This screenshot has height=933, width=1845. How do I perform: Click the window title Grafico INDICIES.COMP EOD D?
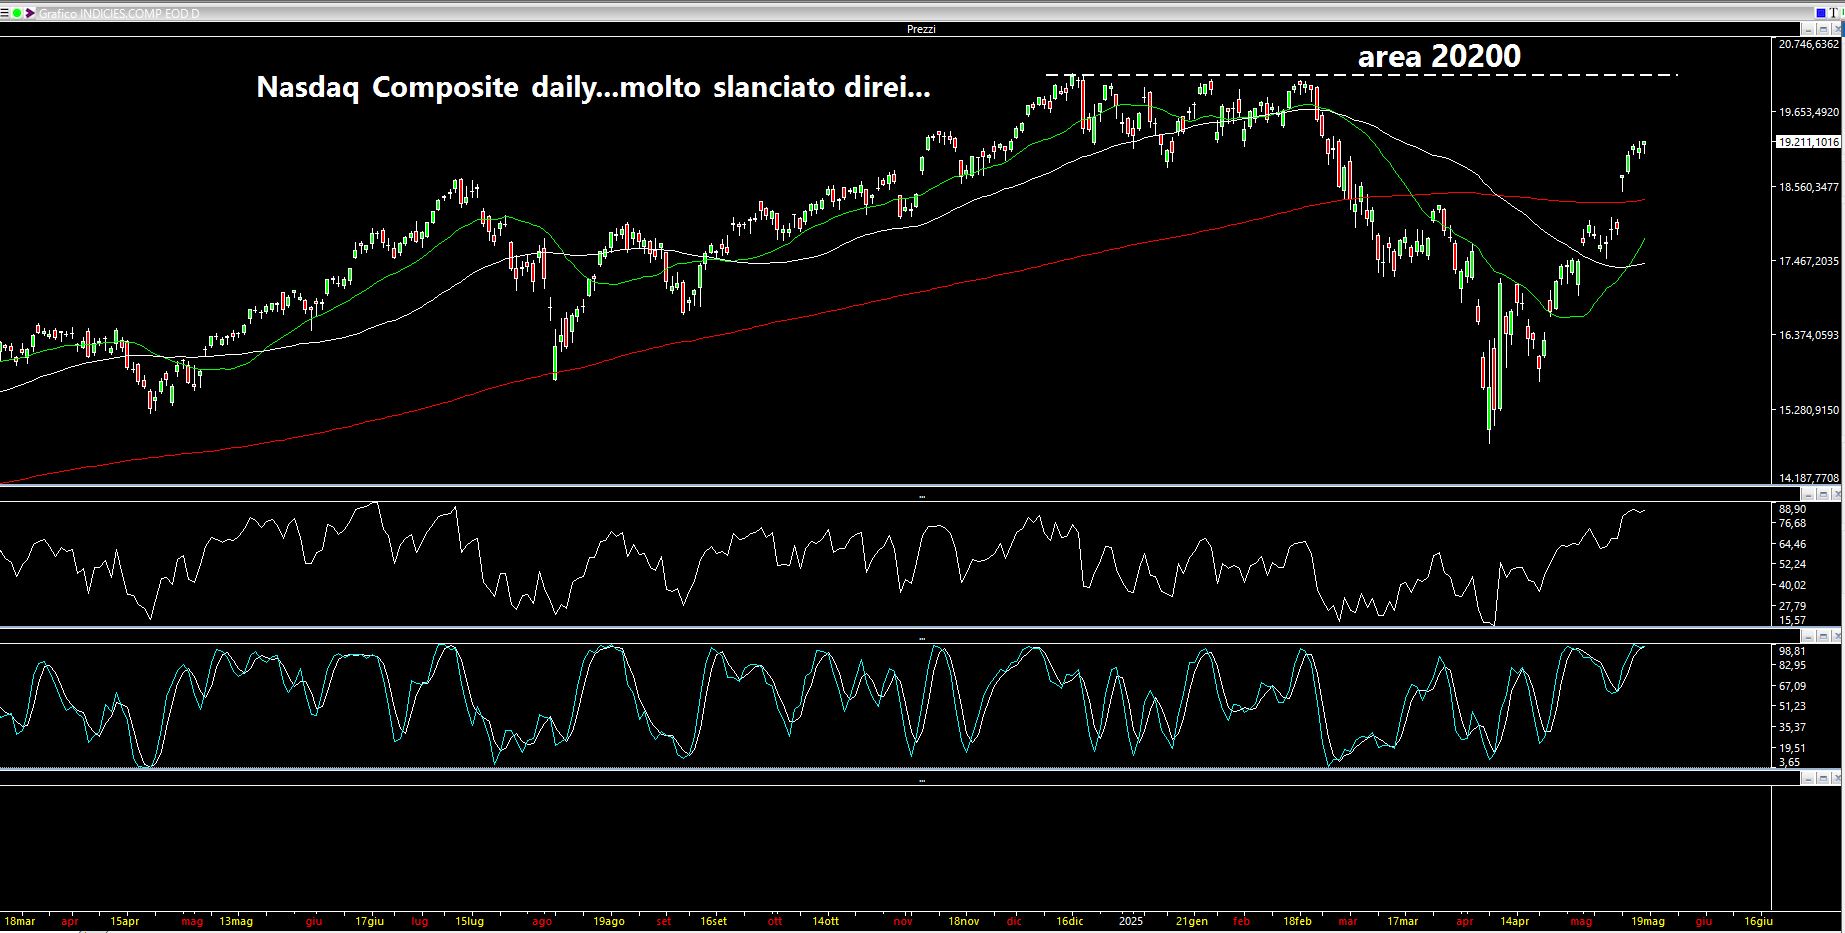[119, 14]
